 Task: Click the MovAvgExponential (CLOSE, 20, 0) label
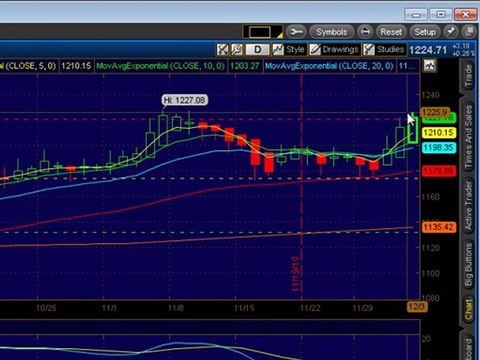[329, 66]
